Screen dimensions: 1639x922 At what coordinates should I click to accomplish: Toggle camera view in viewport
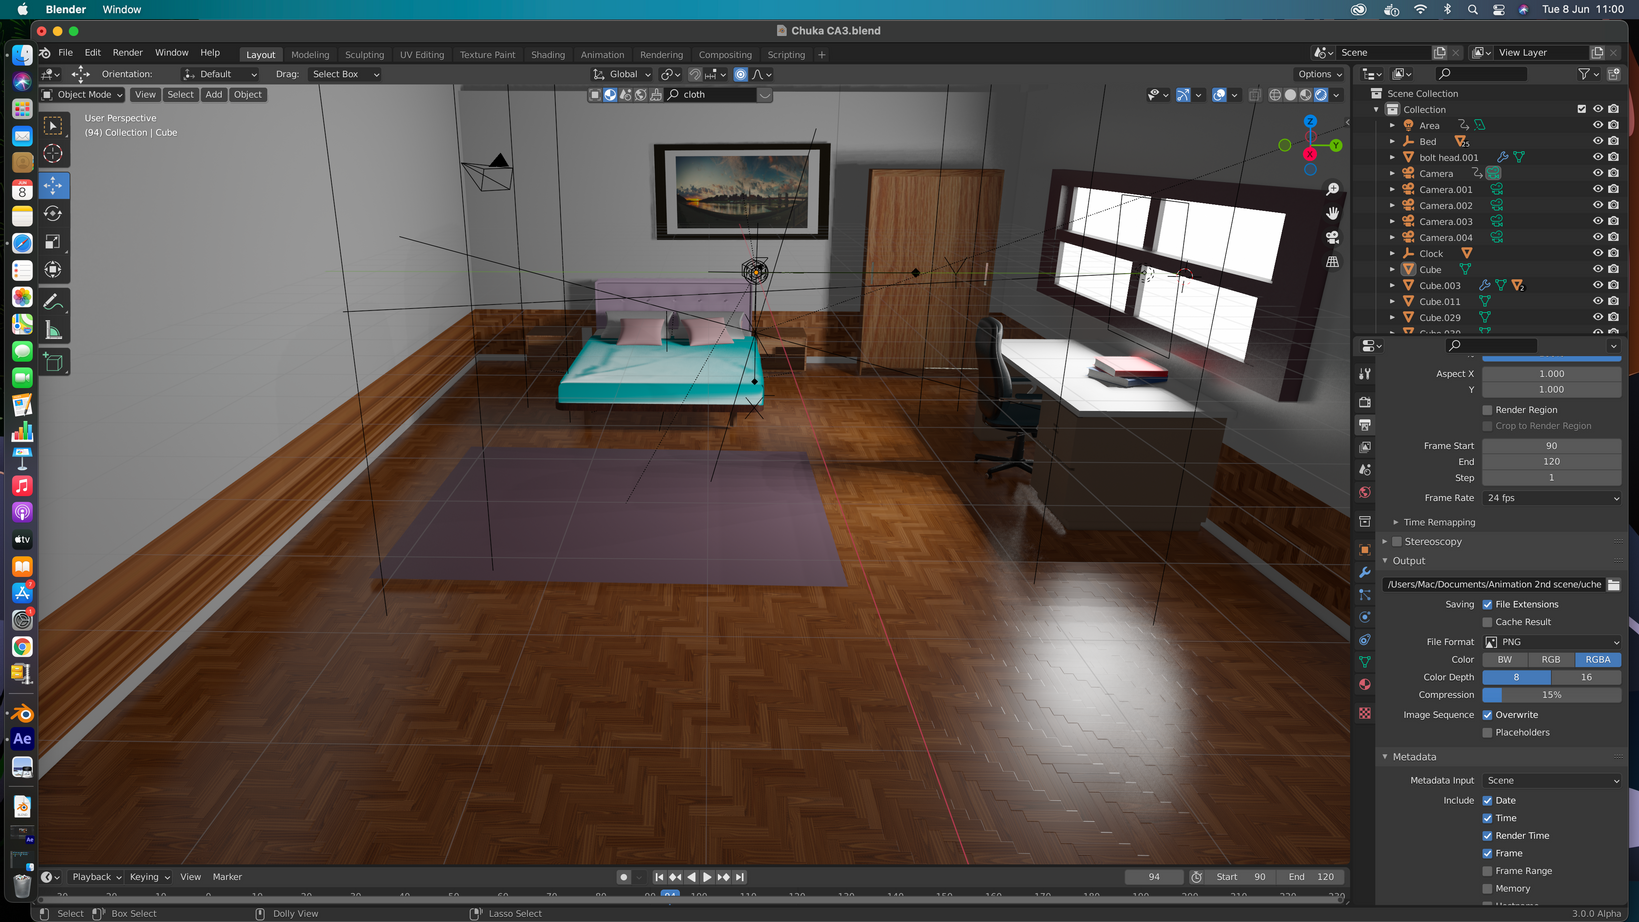click(x=1332, y=238)
